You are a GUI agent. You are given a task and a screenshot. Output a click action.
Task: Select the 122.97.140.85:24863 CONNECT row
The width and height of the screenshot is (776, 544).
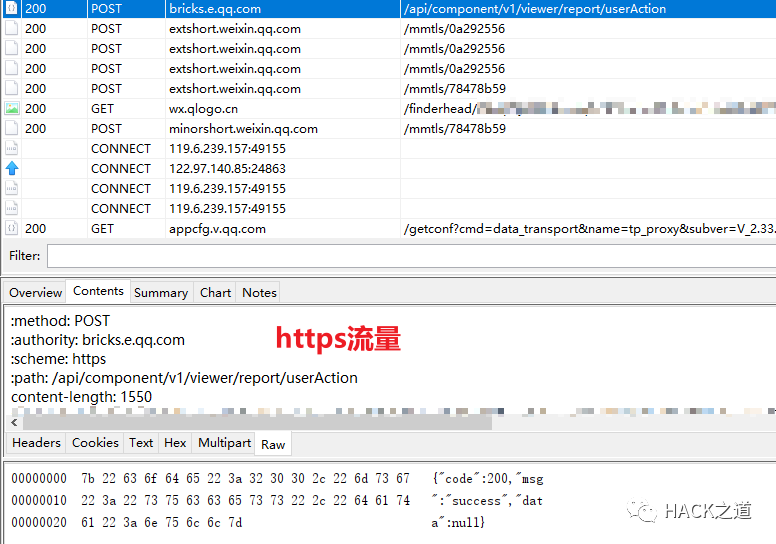388,168
